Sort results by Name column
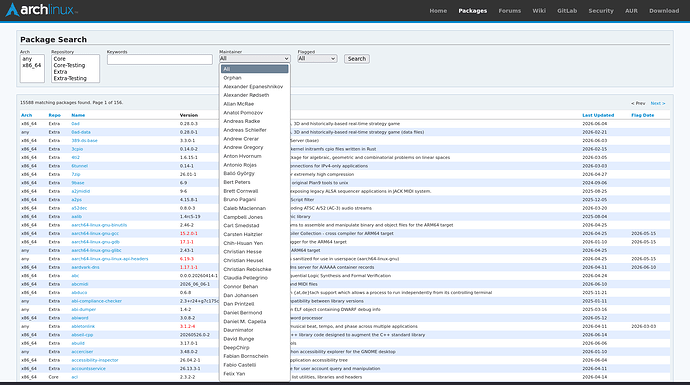The height and width of the screenshot is (385, 690). [78, 115]
